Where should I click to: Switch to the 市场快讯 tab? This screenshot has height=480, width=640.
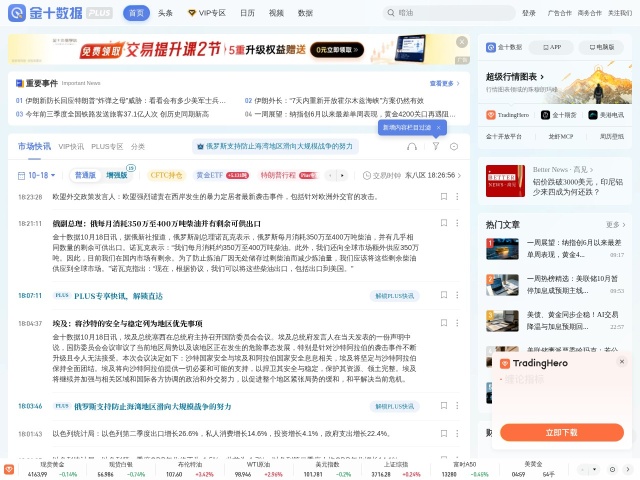34,146
